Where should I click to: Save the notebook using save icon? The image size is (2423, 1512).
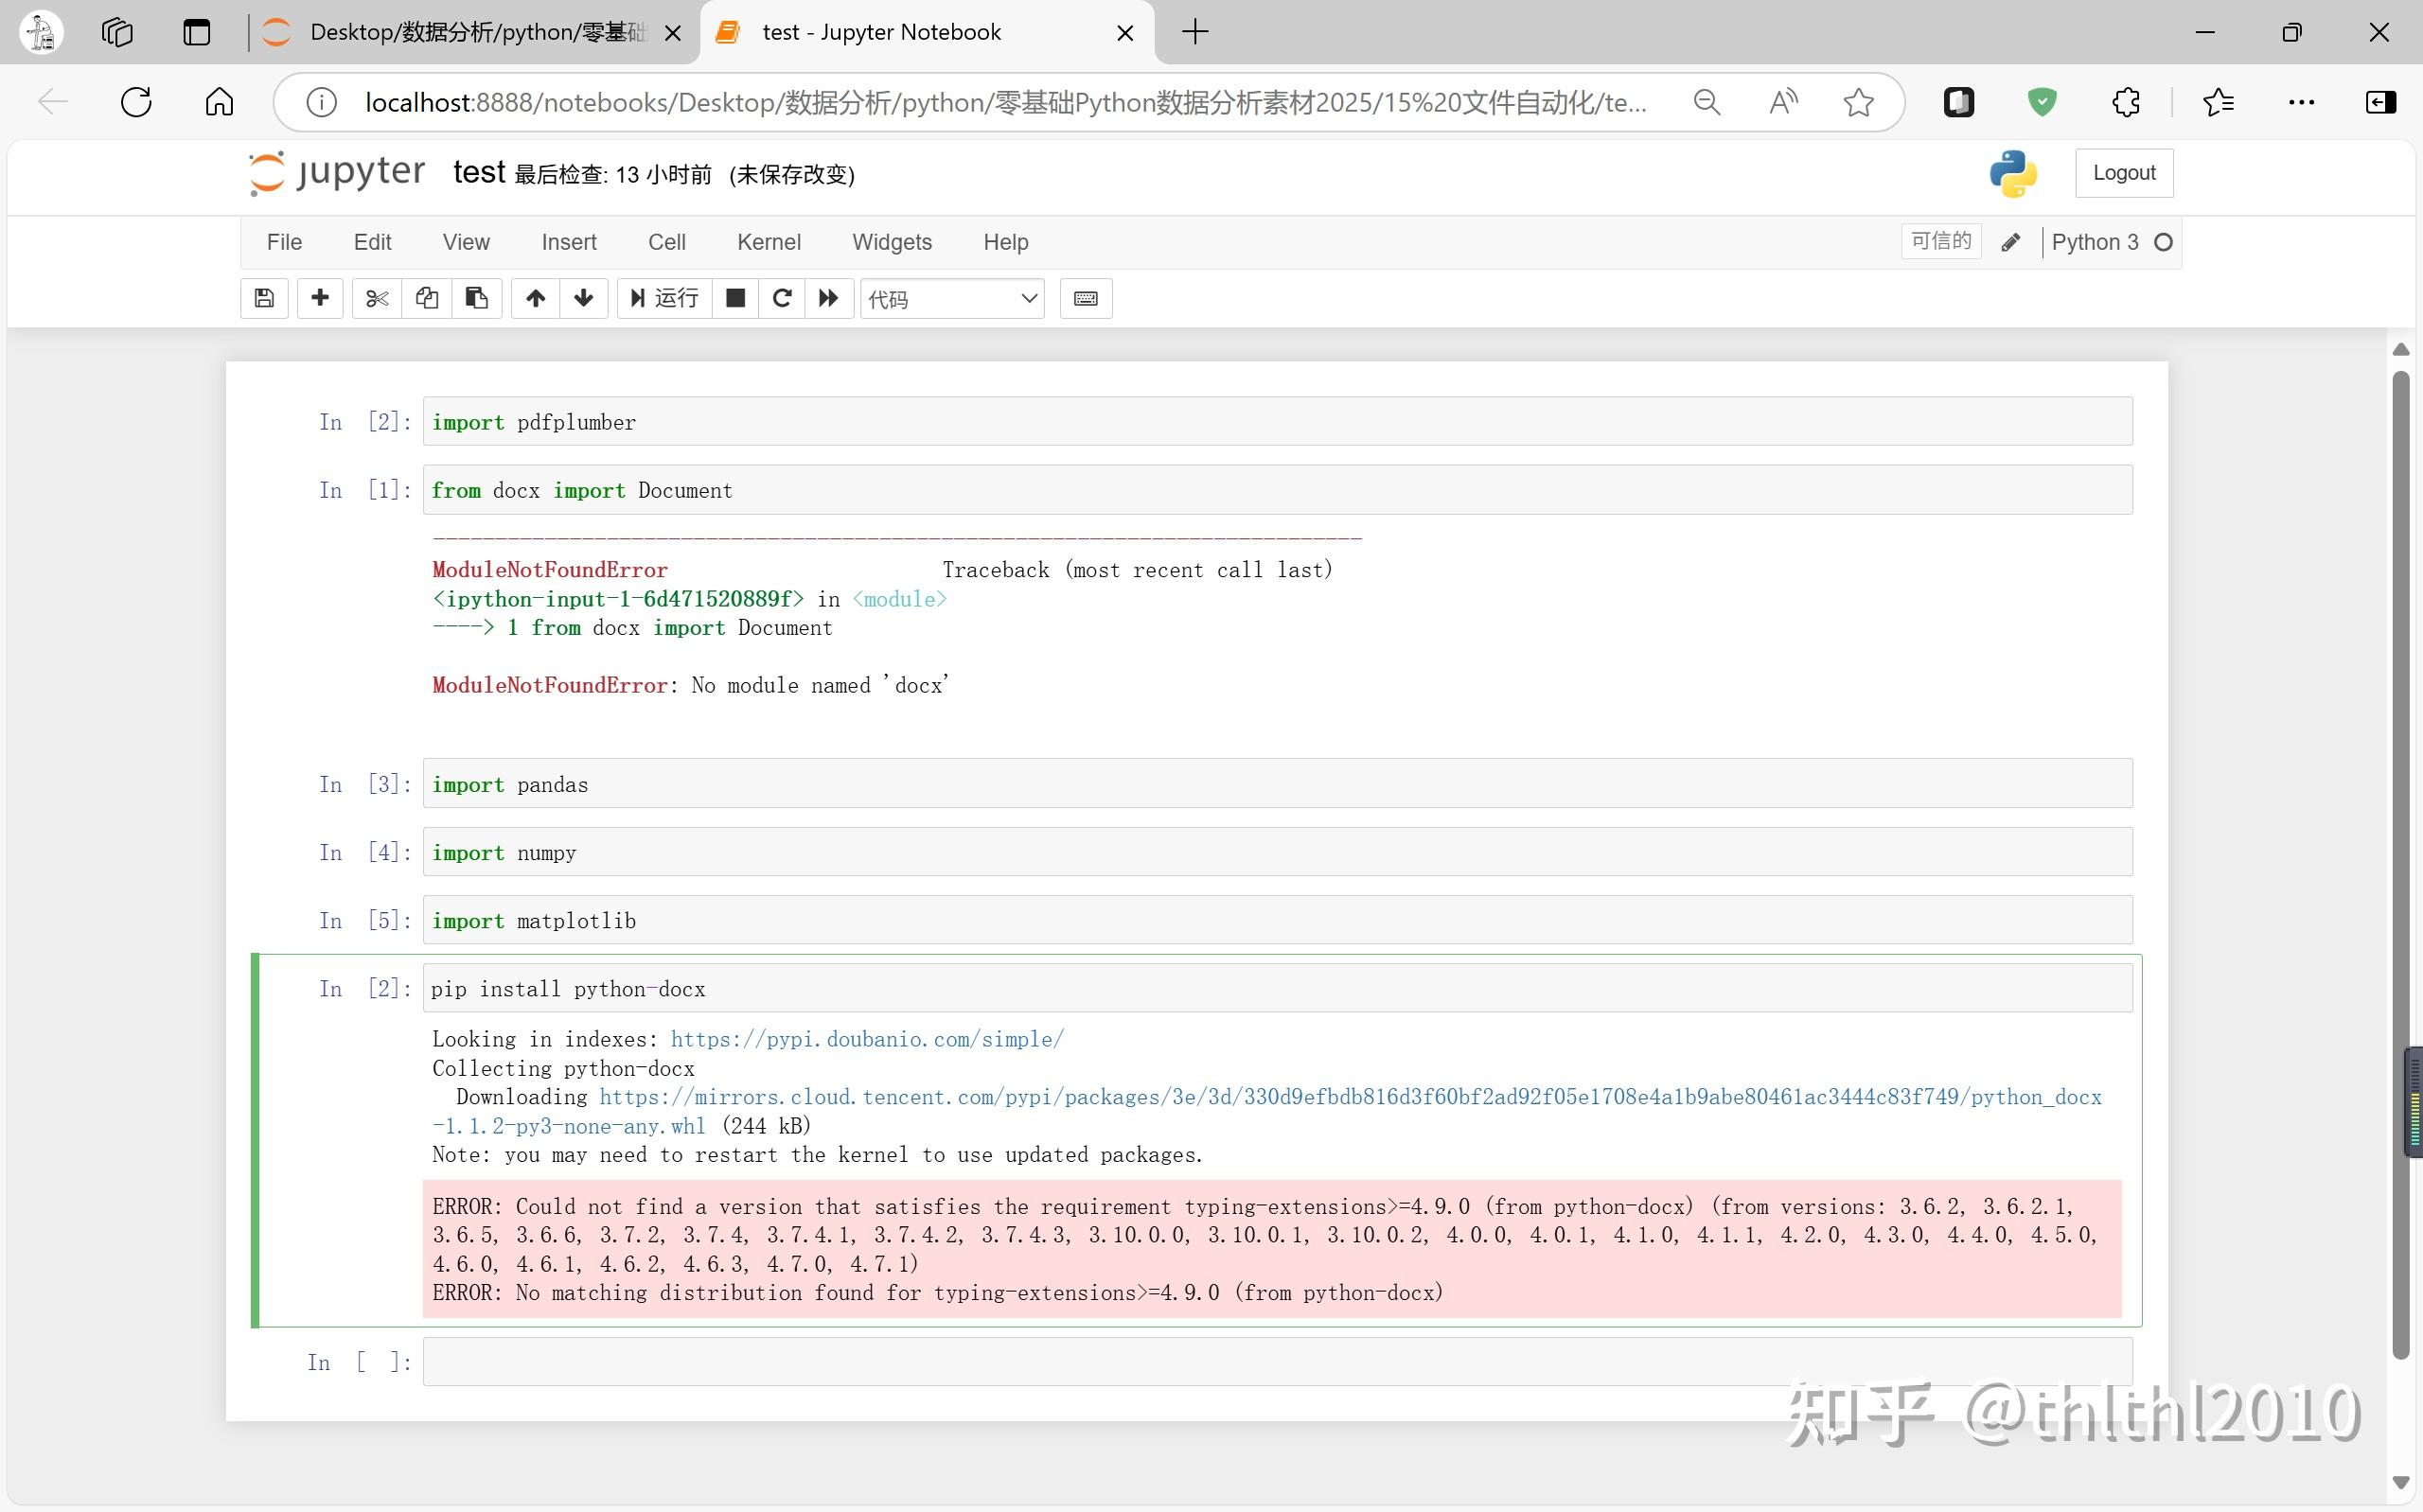pyautogui.click(x=263, y=298)
